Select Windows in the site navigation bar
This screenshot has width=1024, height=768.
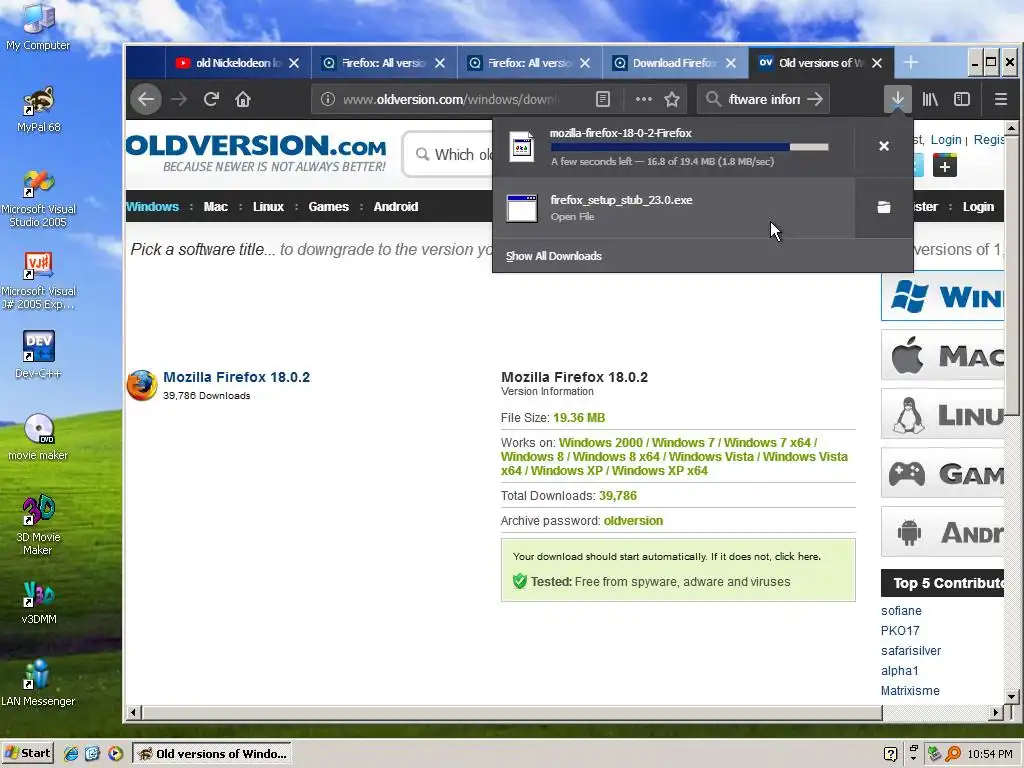point(152,207)
